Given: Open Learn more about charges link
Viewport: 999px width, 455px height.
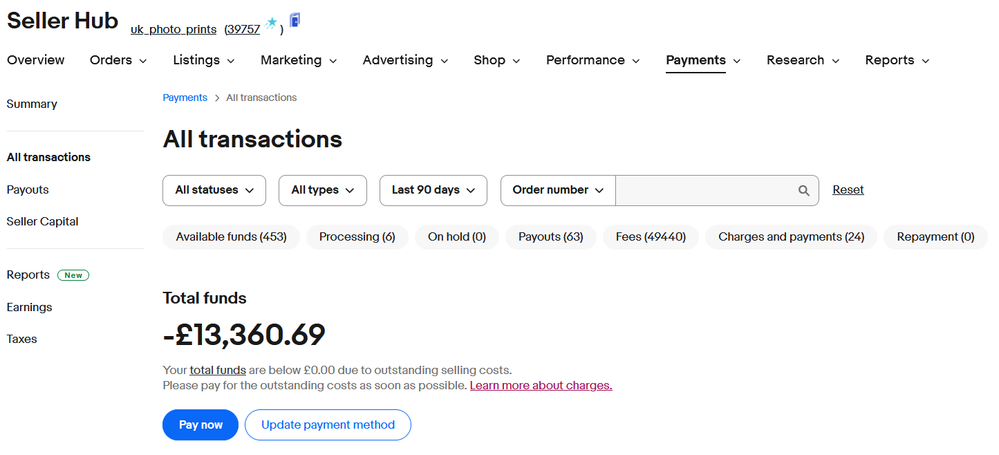Looking at the screenshot, I should [x=541, y=386].
